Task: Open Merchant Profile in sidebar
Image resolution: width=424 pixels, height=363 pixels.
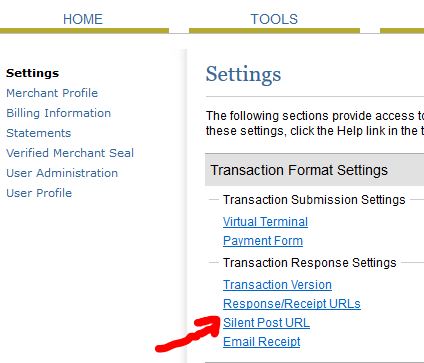Action: [x=52, y=93]
